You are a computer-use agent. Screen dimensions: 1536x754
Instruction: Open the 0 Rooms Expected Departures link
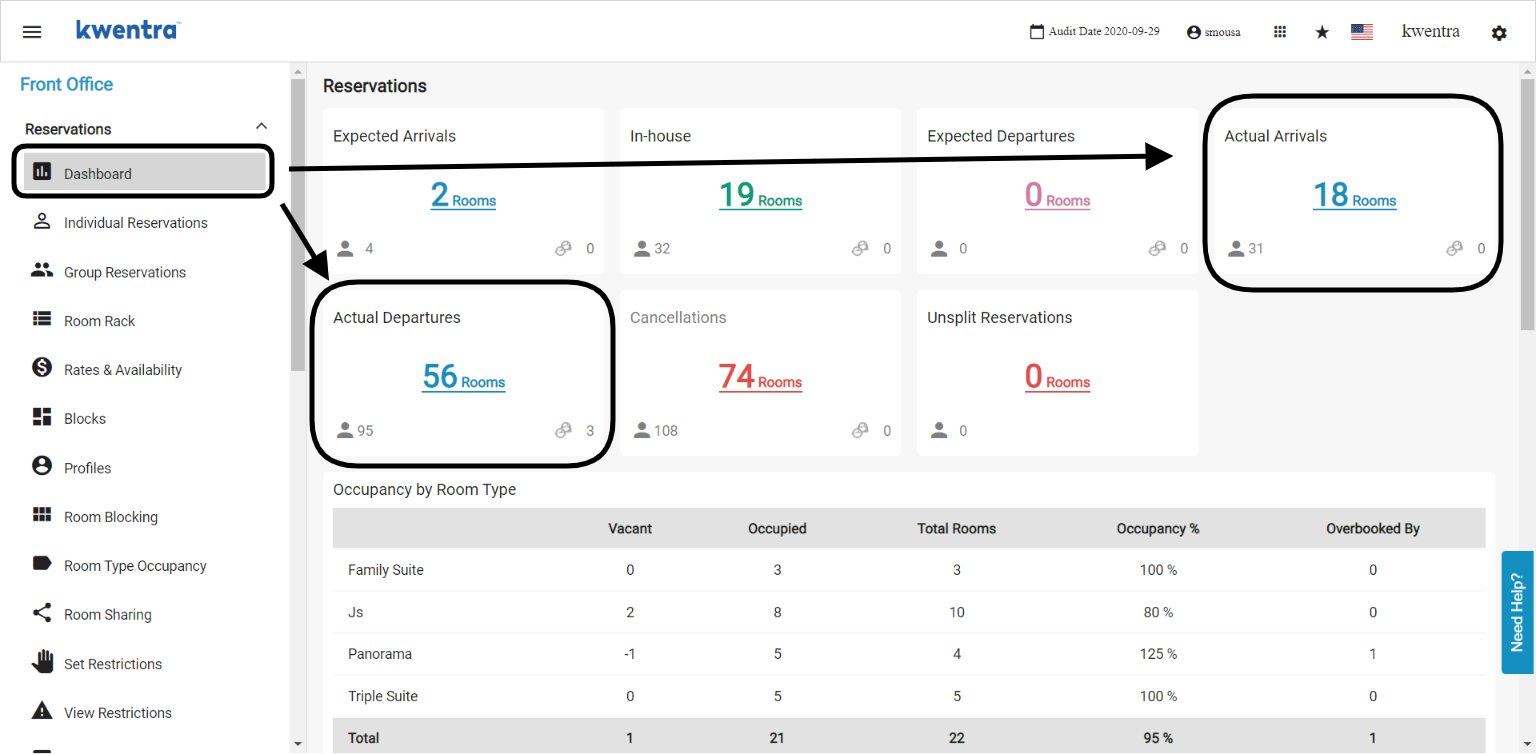point(1057,195)
